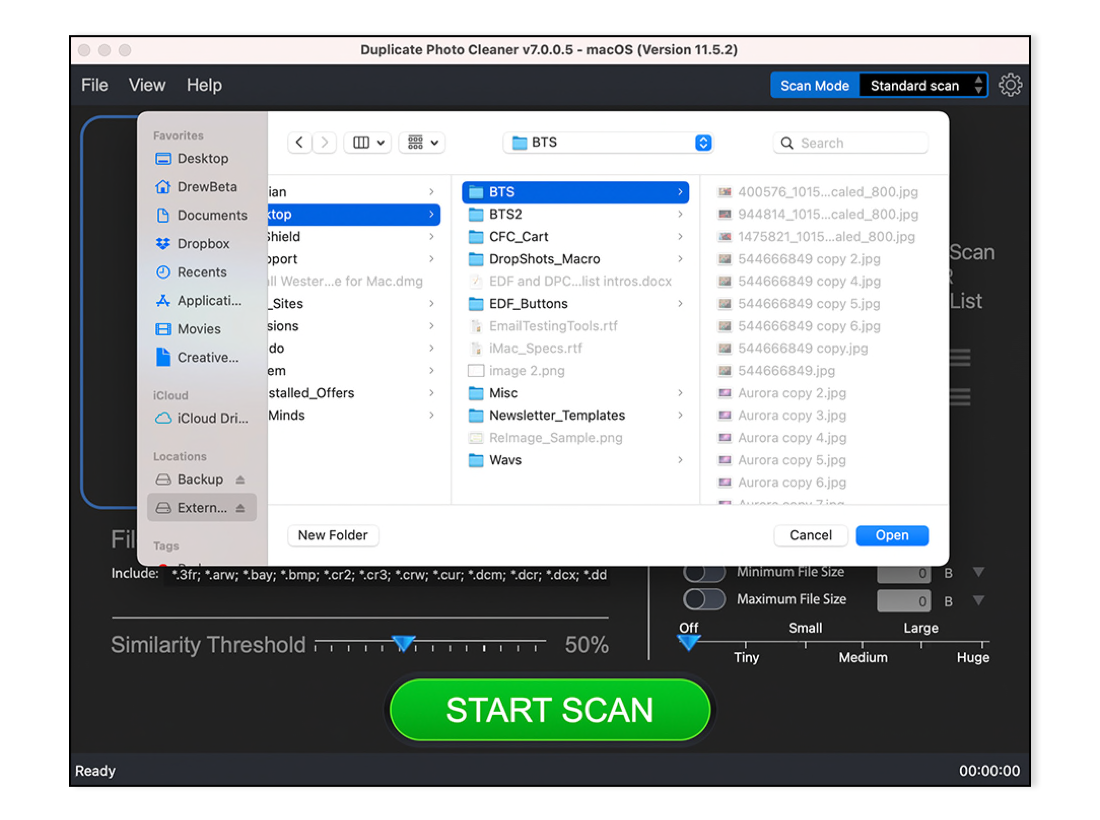This screenshot has width=1100, height=820.
Task: Select the Movies sidebar item
Action: coord(199,329)
